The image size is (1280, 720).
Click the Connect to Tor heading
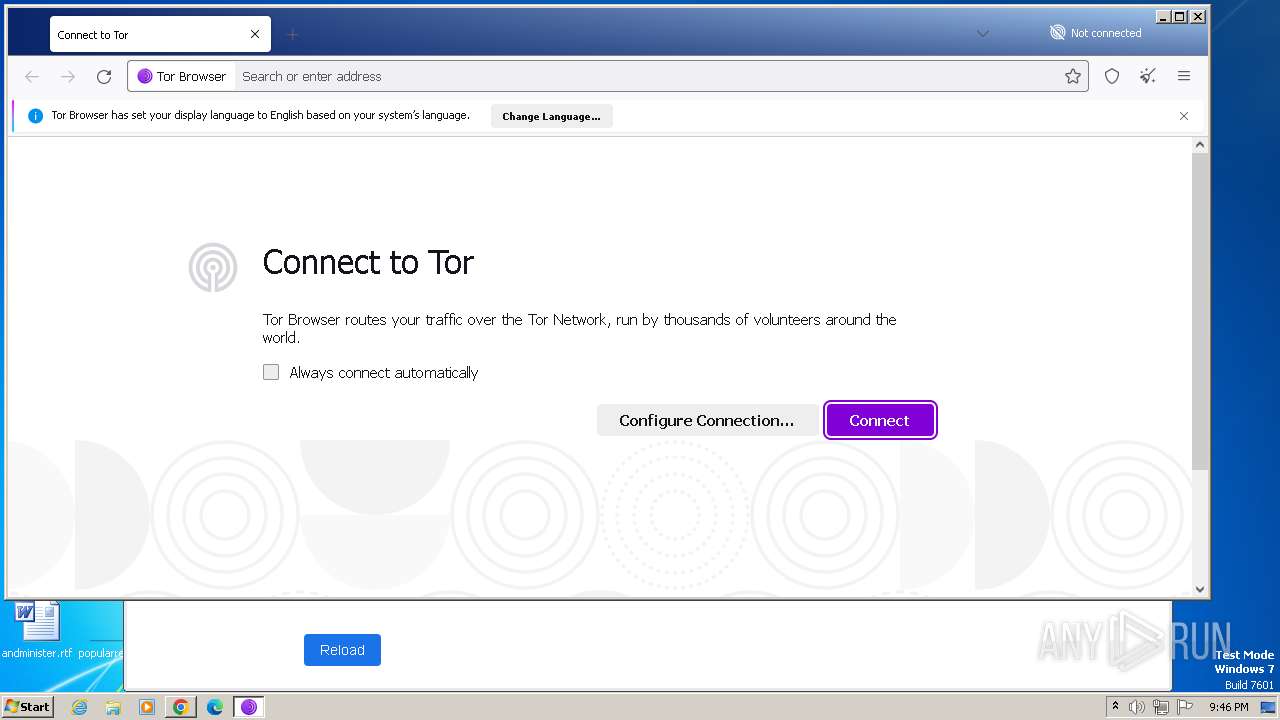tap(368, 262)
